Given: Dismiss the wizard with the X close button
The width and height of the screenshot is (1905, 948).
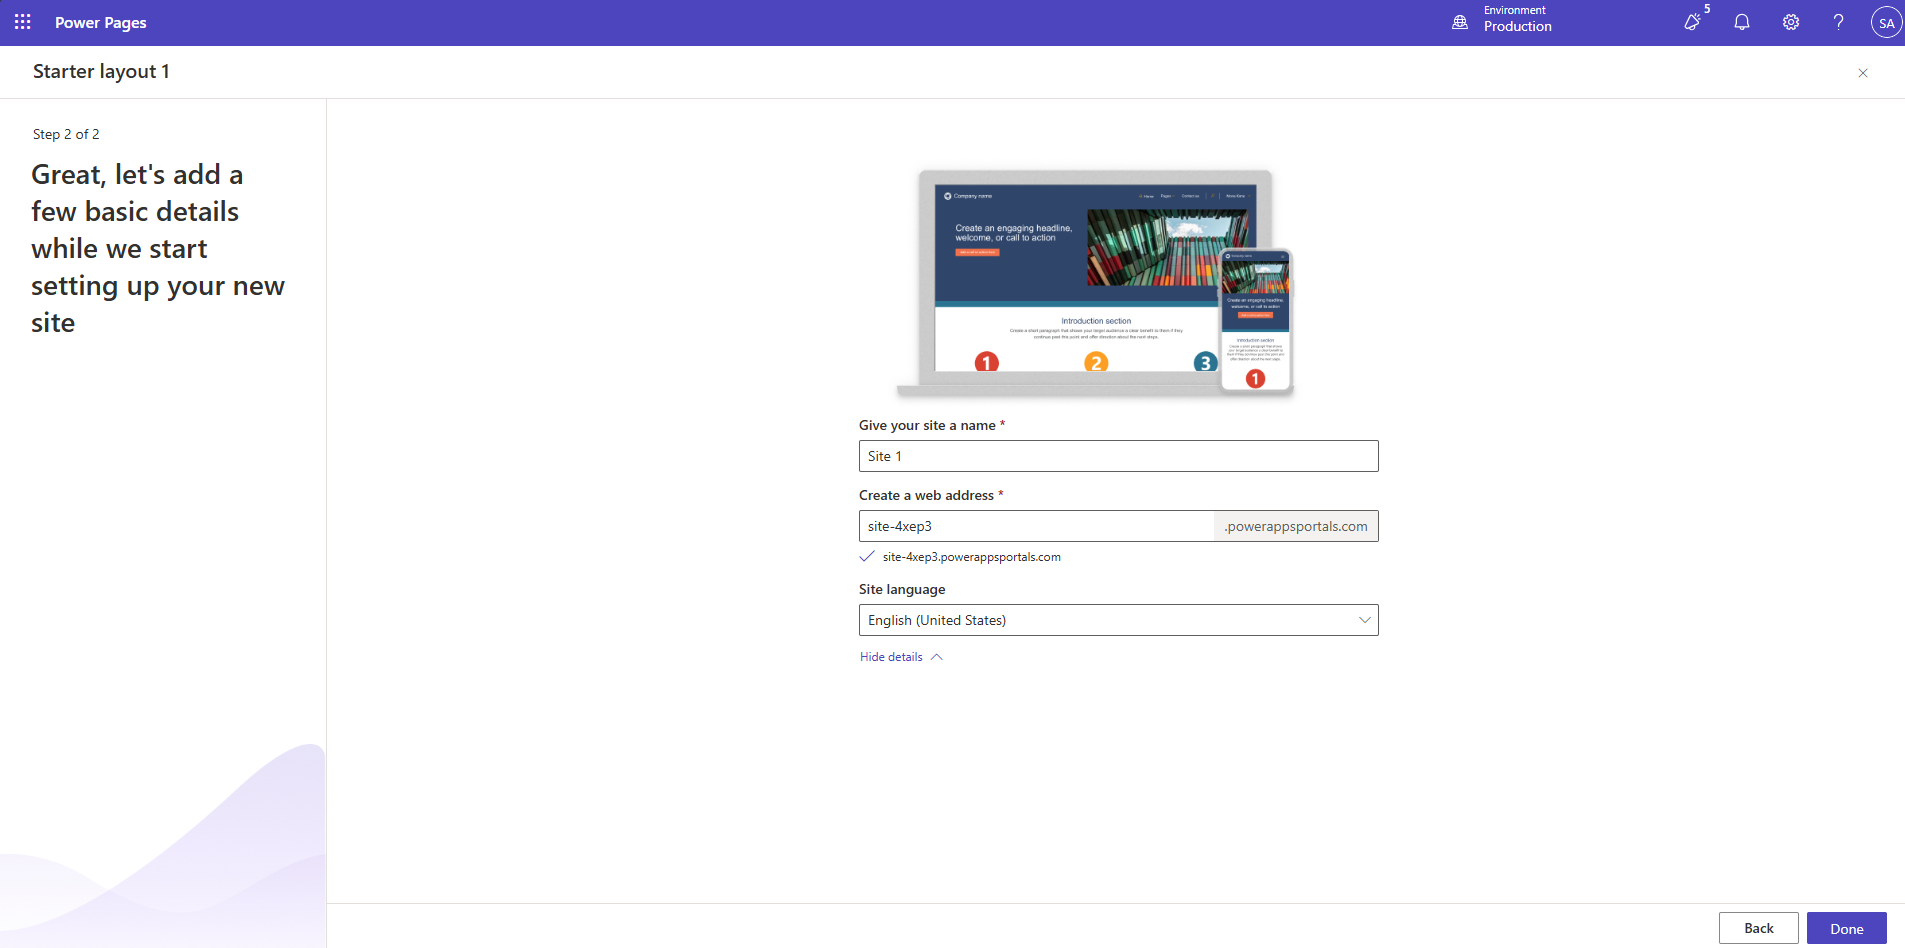Looking at the screenshot, I should [x=1862, y=72].
